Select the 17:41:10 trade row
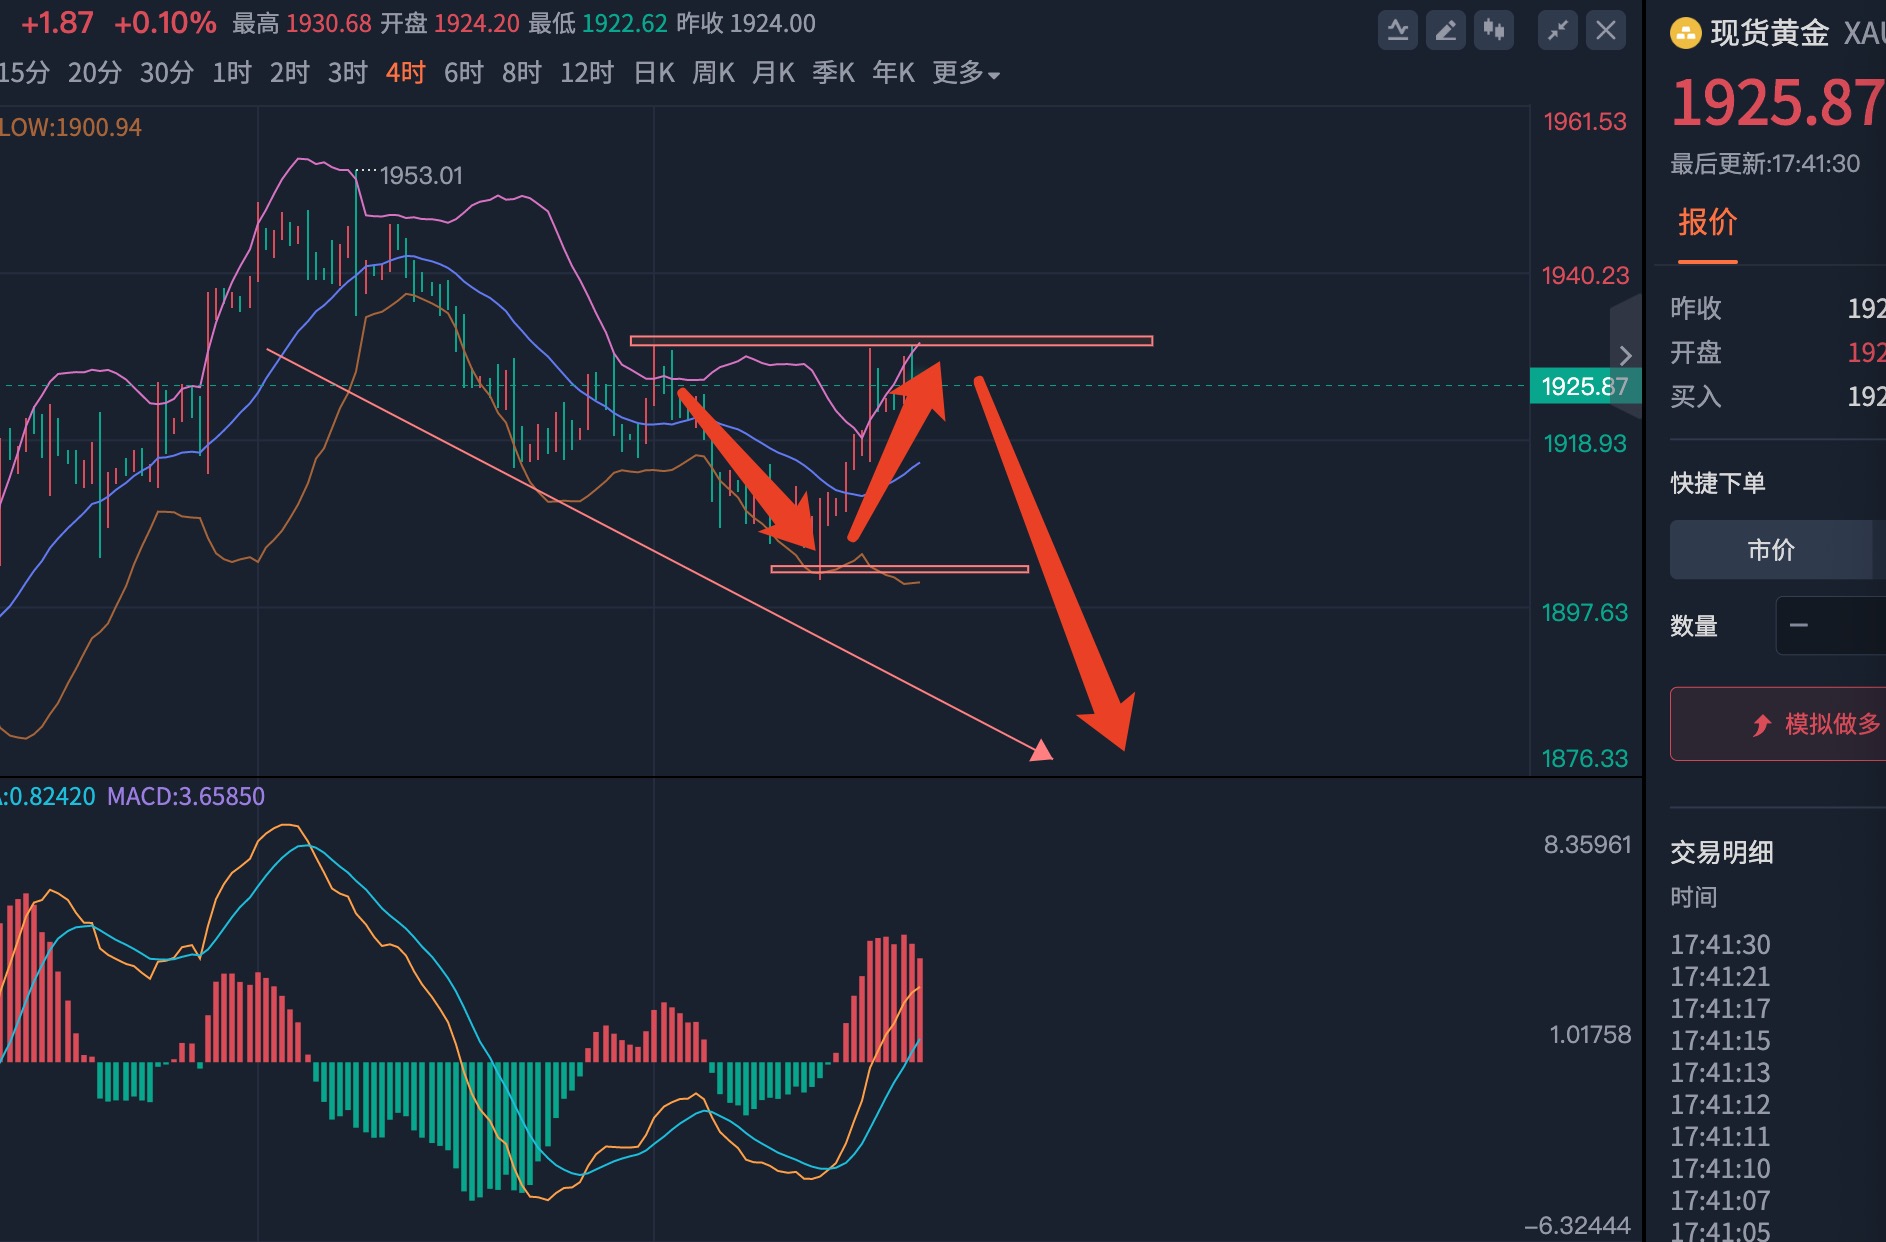Screen dimensions: 1886x1242 (1720, 1169)
